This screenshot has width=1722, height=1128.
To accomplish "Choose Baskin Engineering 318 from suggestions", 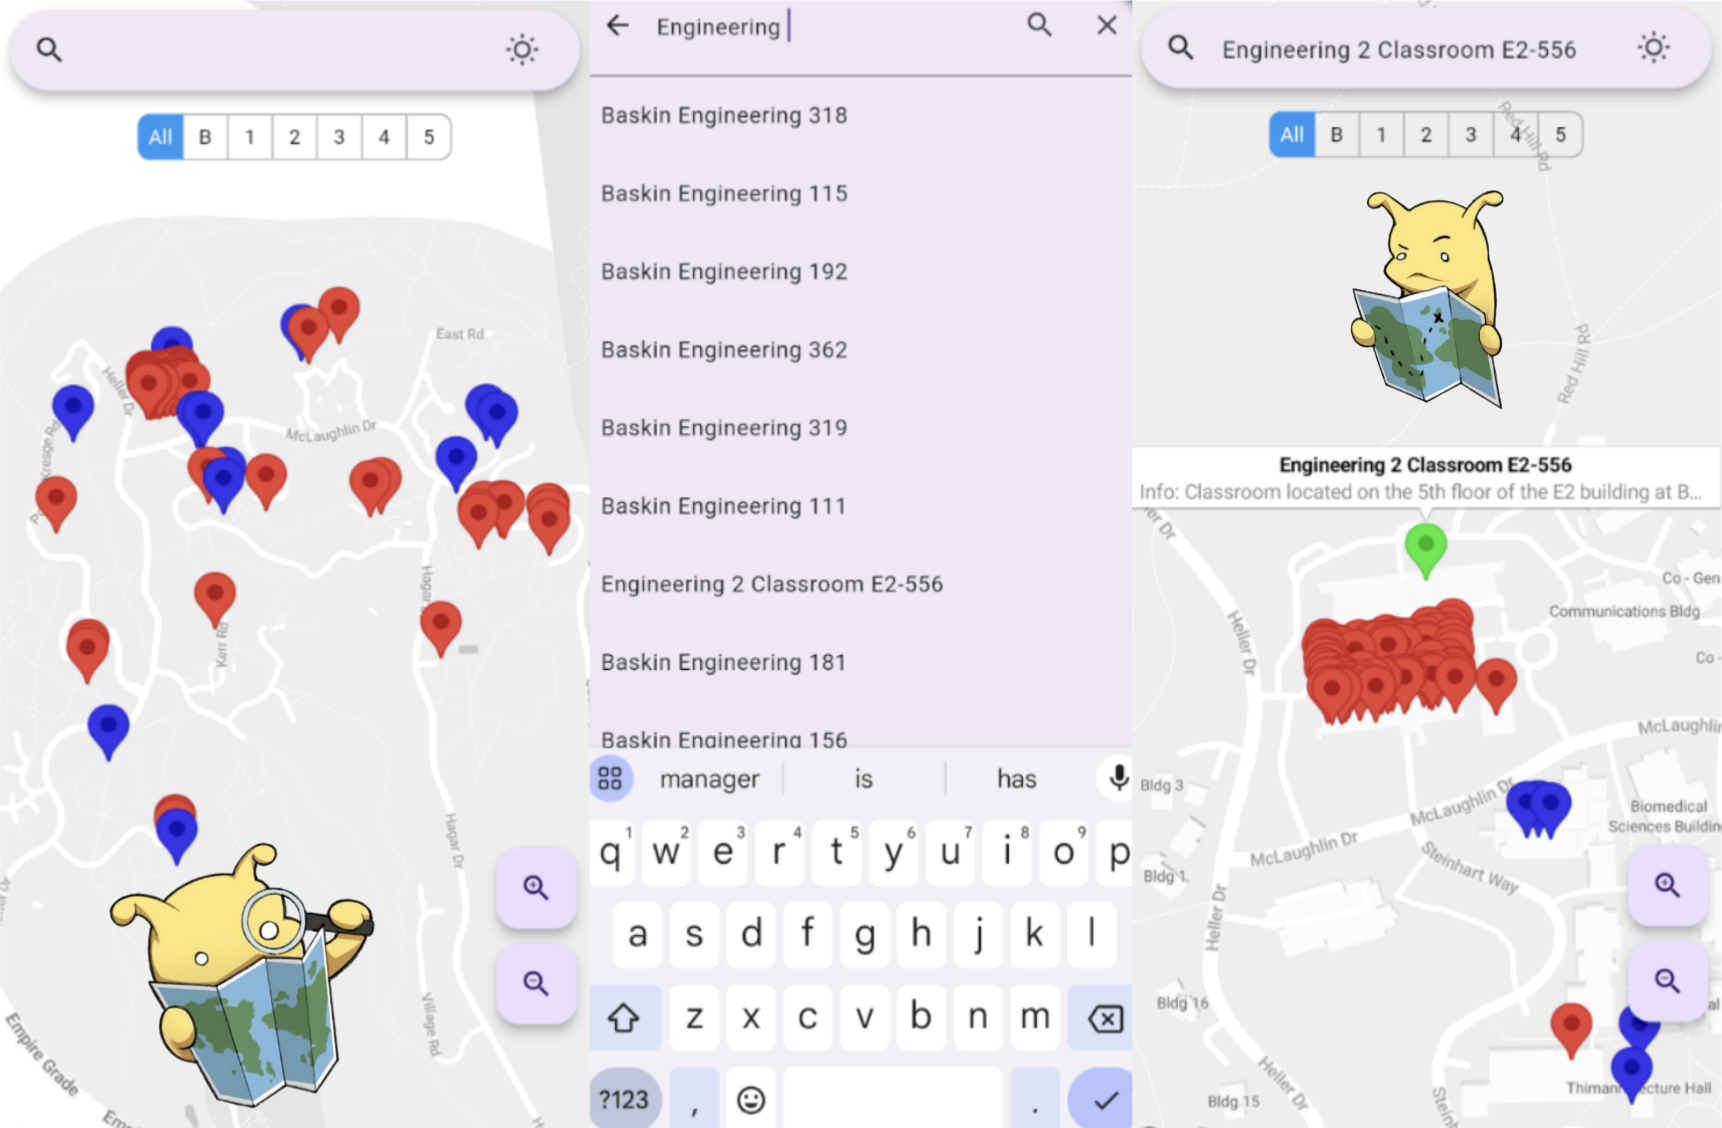I will pos(724,115).
